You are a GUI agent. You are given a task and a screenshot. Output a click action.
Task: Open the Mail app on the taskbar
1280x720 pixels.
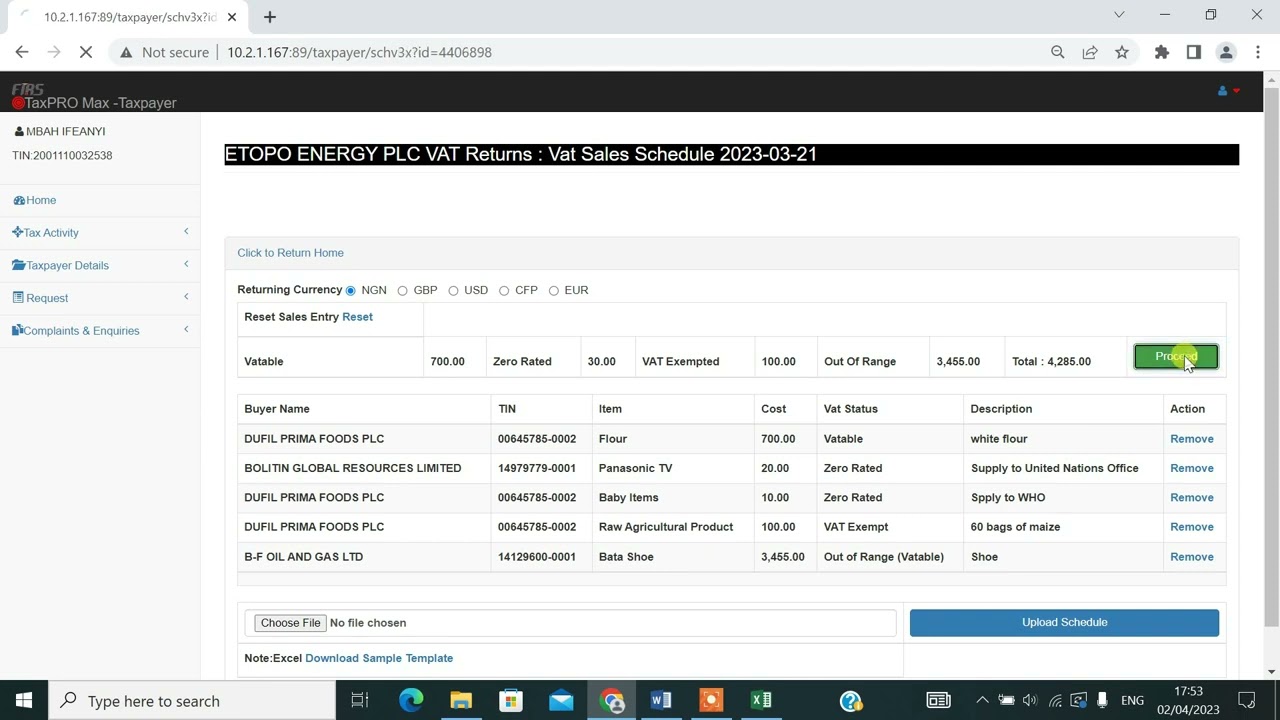click(561, 700)
